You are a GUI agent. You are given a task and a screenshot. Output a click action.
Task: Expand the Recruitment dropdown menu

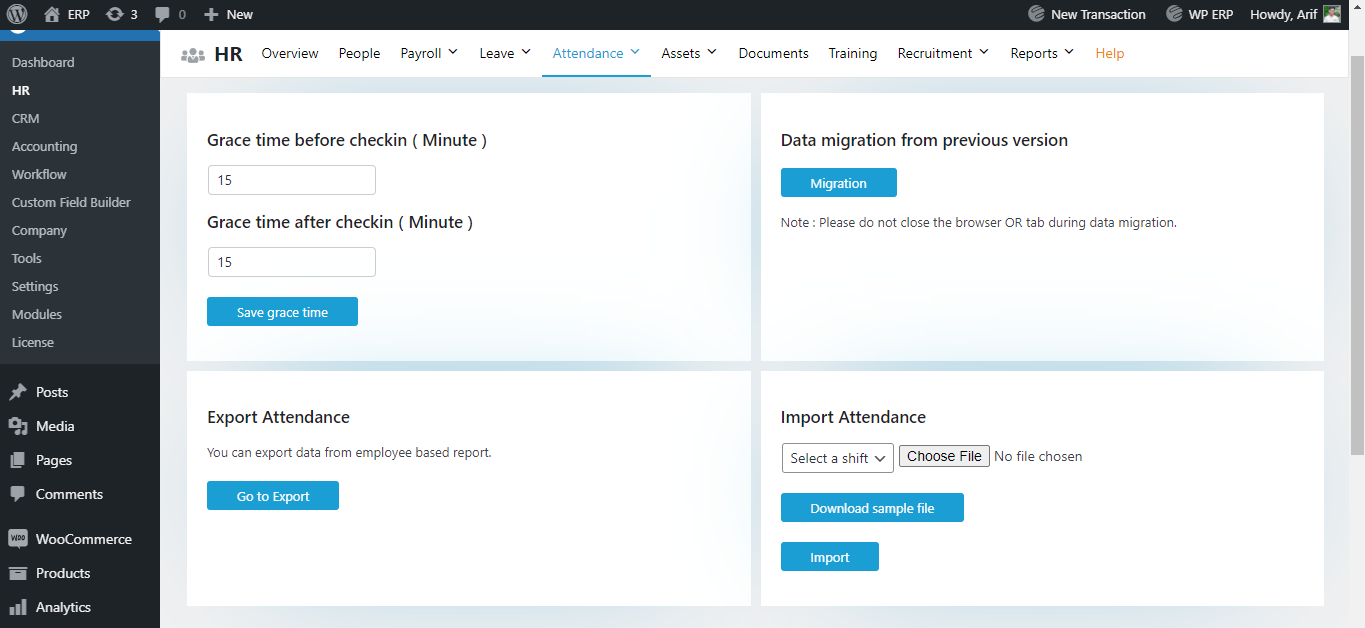[943, 53]
